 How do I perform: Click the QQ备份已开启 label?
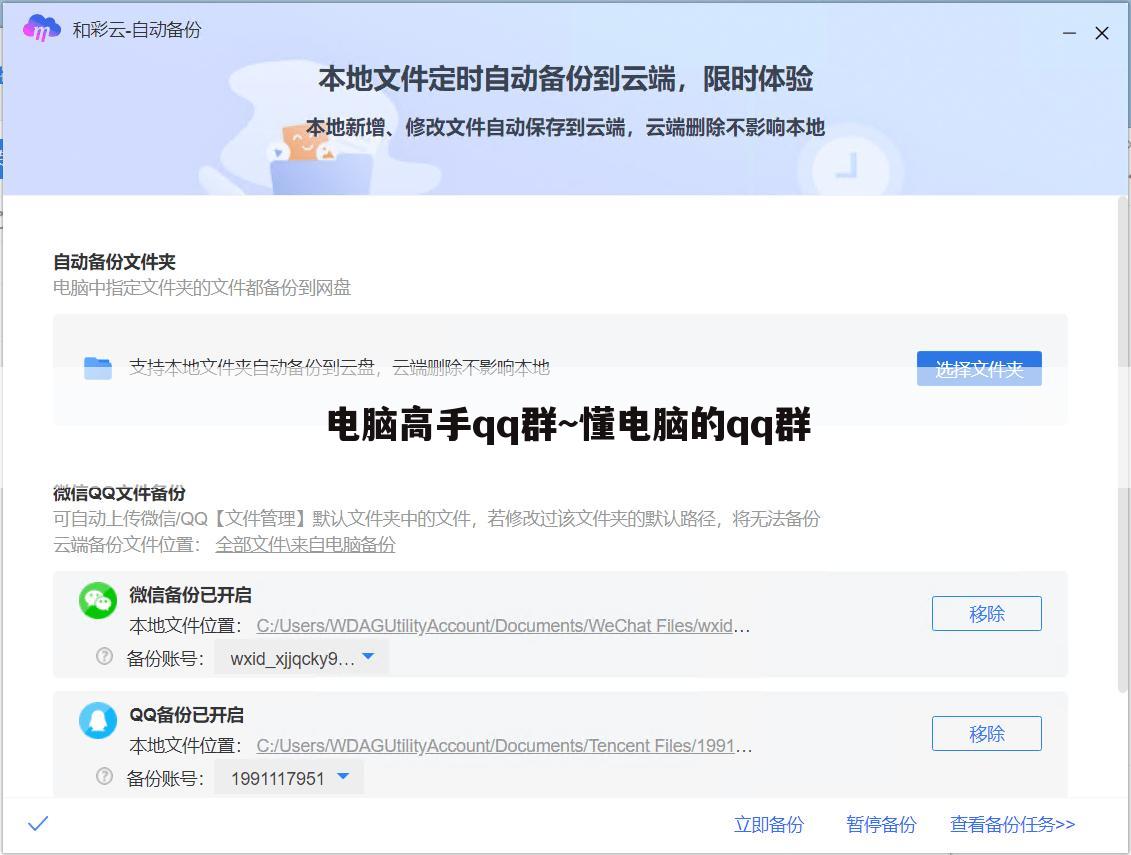coord(186,714)
